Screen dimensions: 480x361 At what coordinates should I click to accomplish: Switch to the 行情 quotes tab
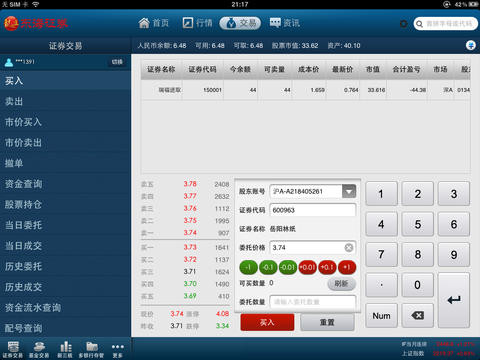pos(197,23)
